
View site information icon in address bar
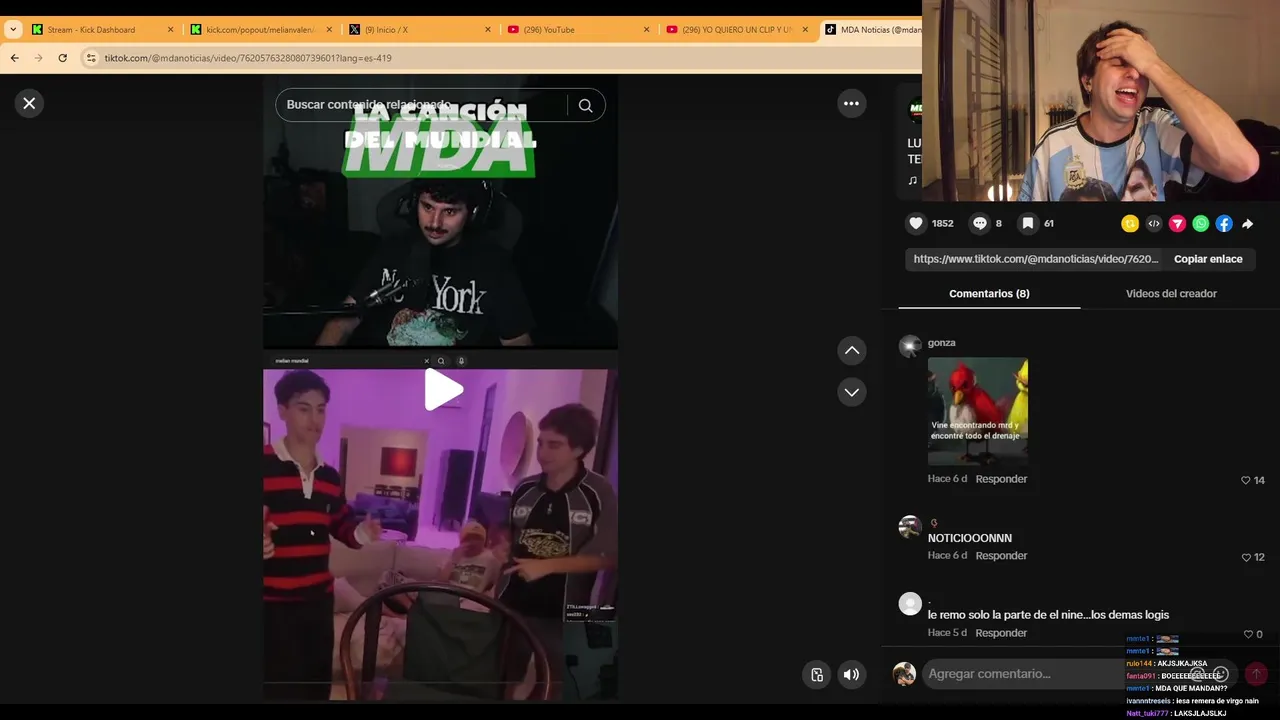tap(91, 58)
